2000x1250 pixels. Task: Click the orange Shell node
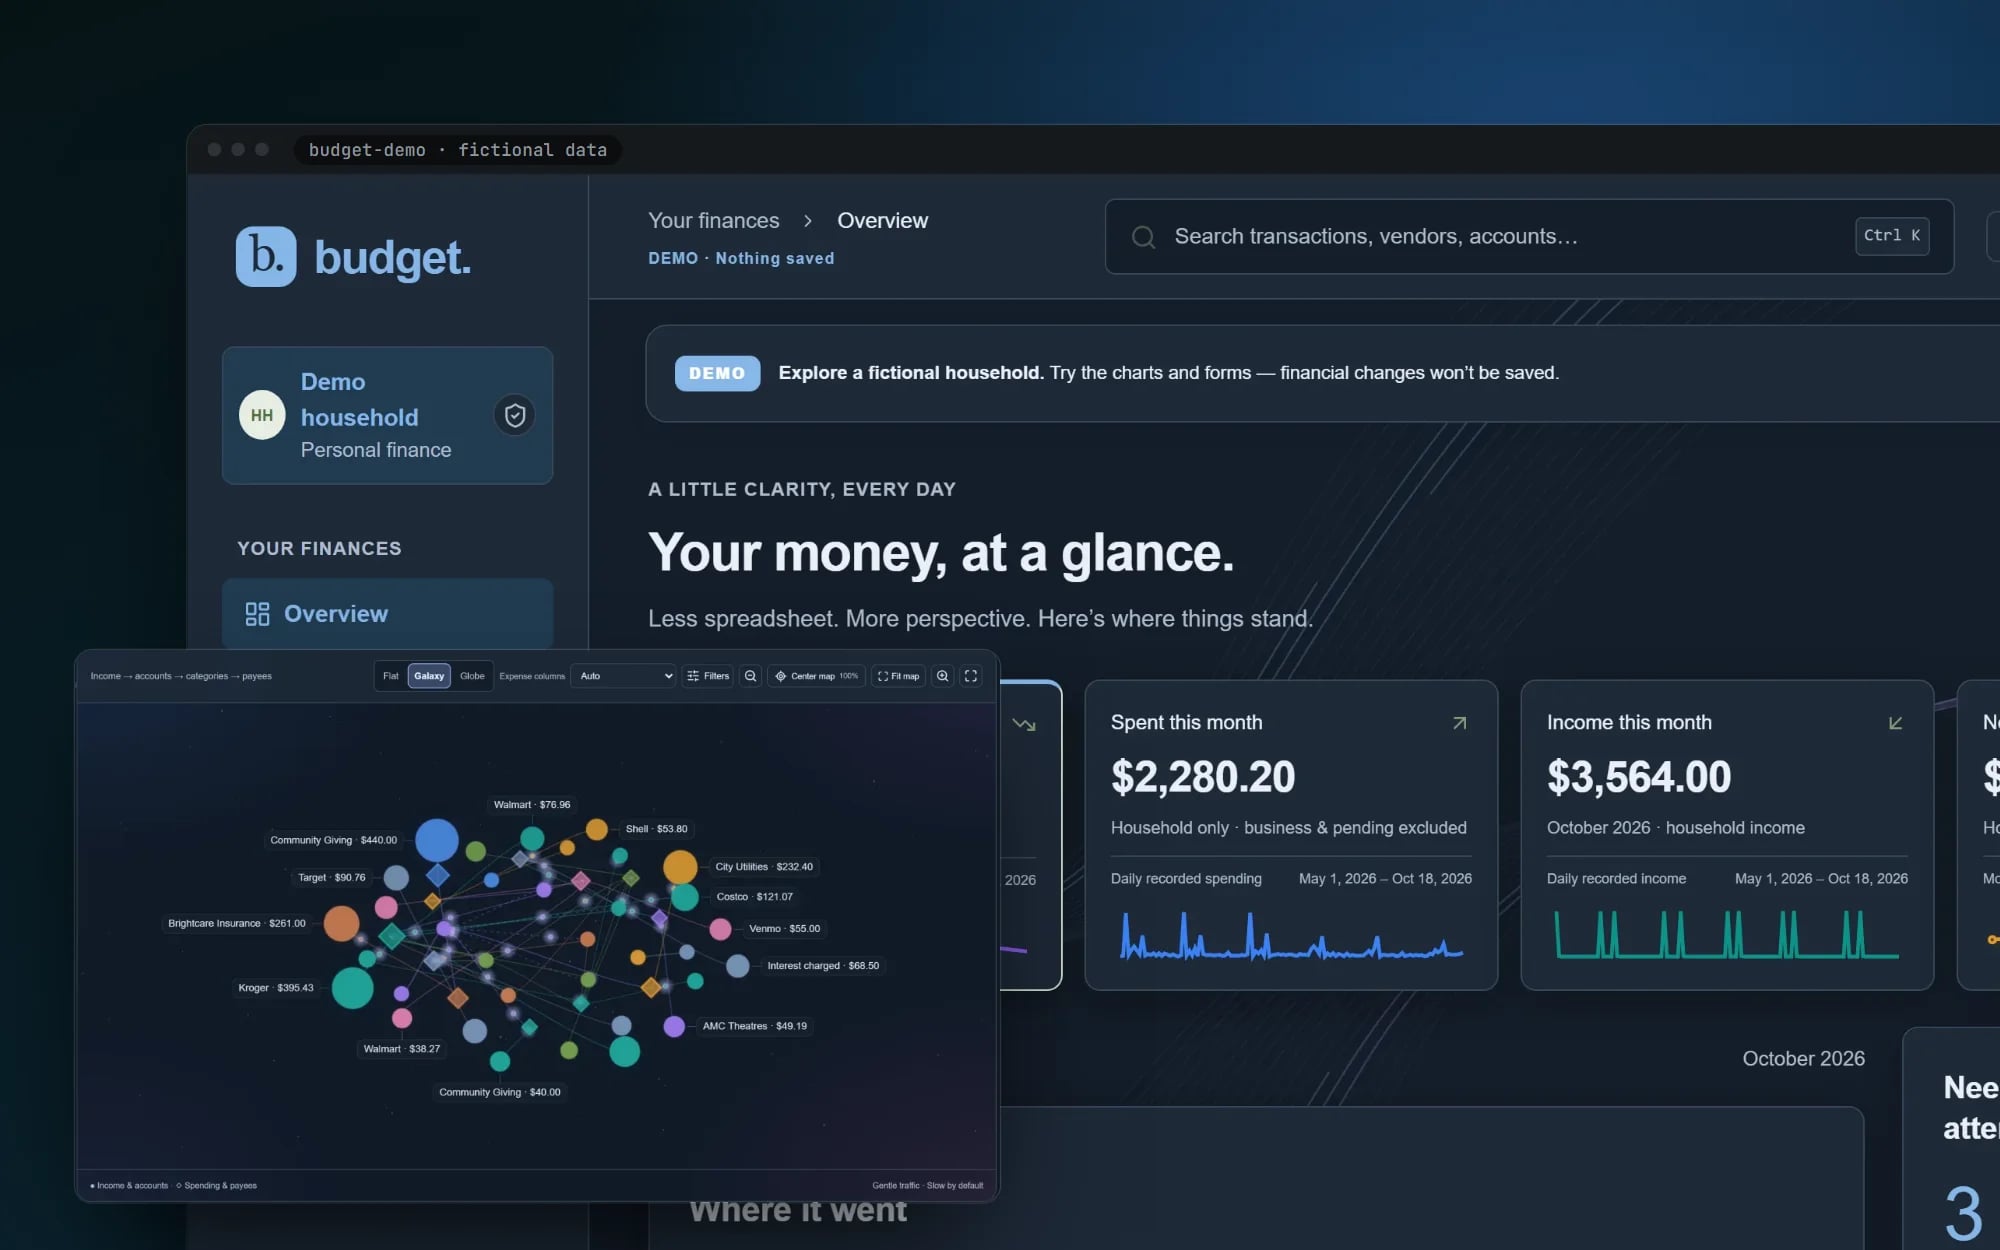pos(596,829)
